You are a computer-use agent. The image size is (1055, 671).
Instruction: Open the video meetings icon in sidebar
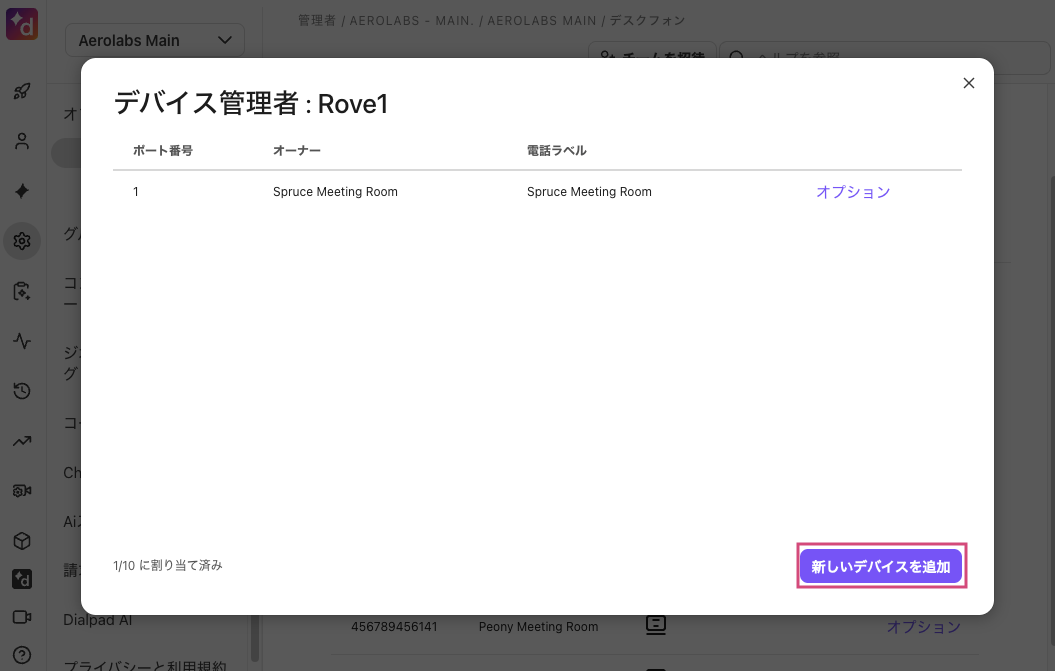22,617
